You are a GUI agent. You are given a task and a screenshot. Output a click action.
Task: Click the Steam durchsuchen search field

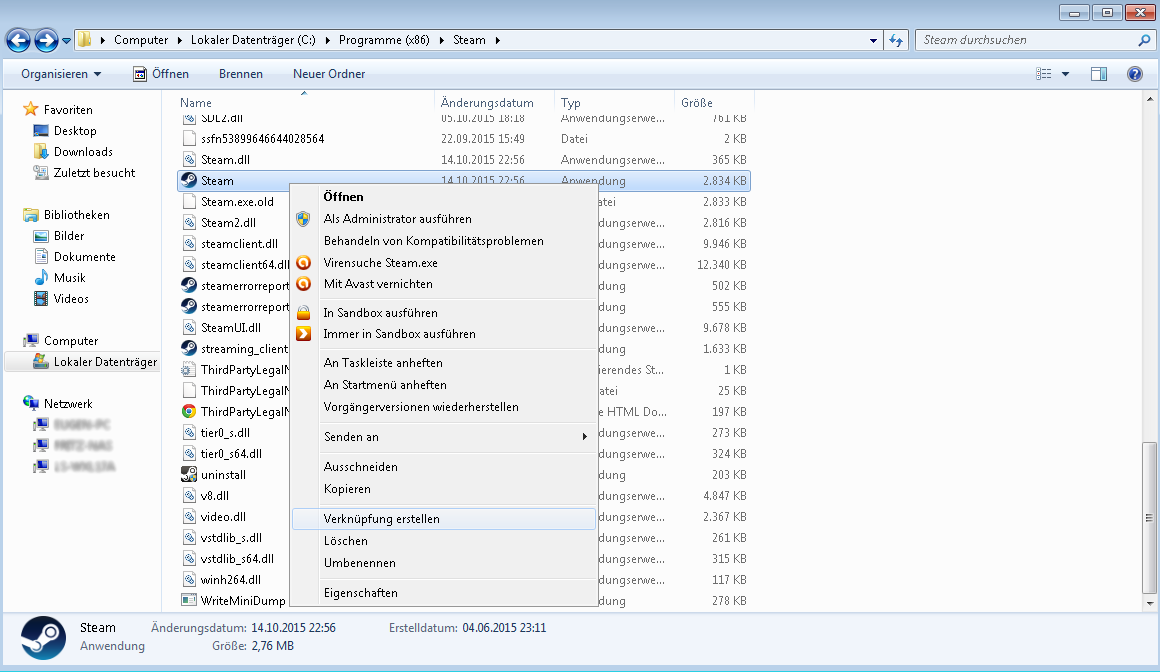1025,40
